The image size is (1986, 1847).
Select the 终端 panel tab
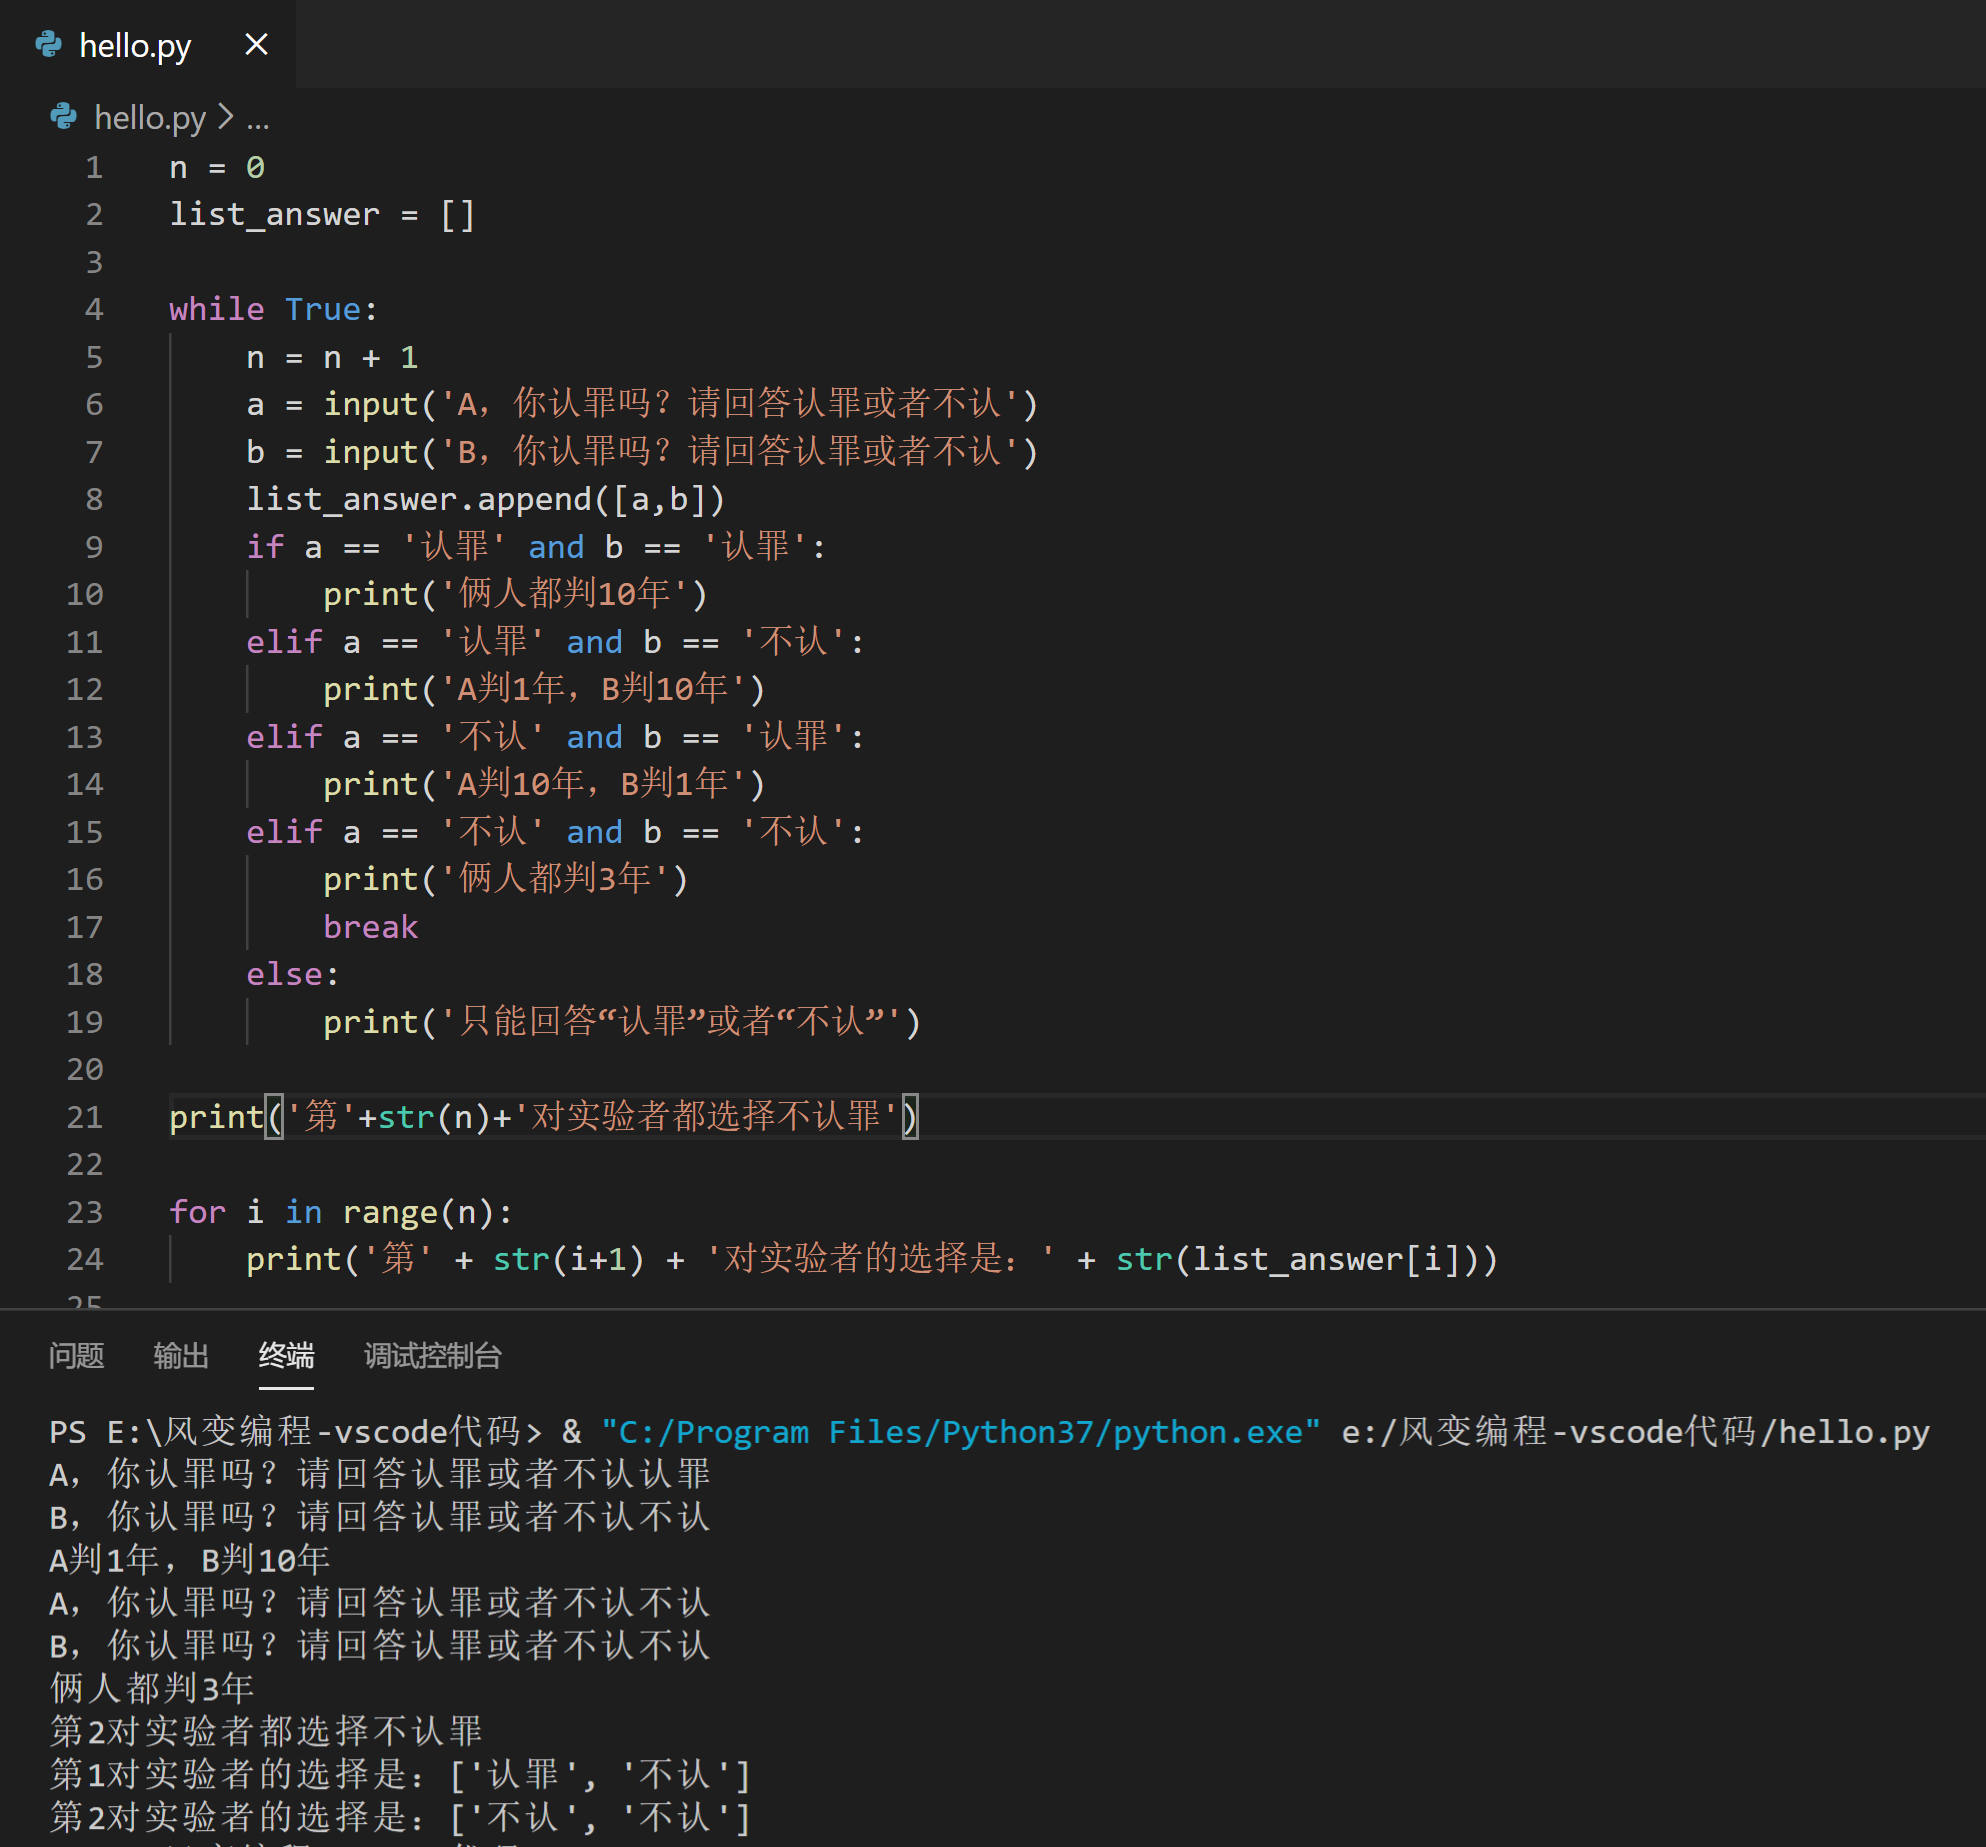pos(285,1357)
